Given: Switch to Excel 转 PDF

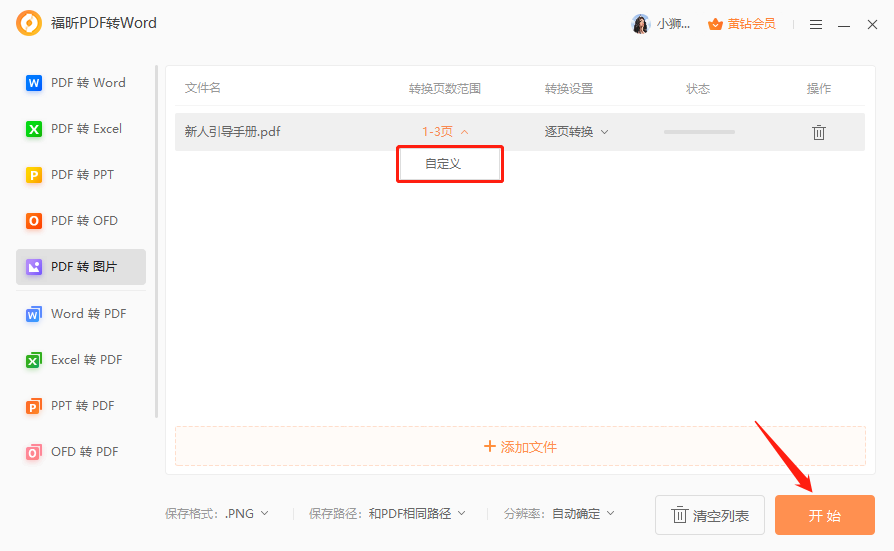Looking at the screenshot, I should 81,360.
